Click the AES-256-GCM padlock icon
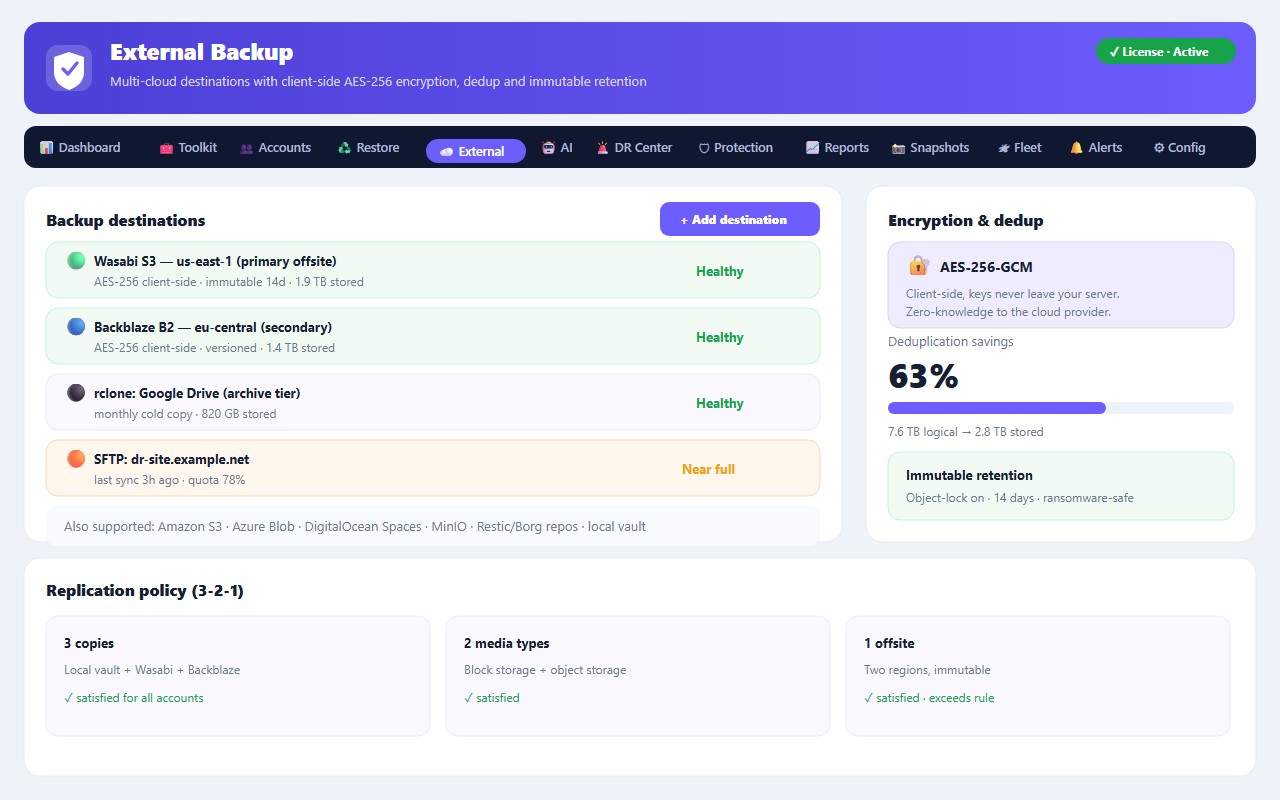Image resolution: width=1280 pixels, height=800 pixels. [x=918, y=266]
